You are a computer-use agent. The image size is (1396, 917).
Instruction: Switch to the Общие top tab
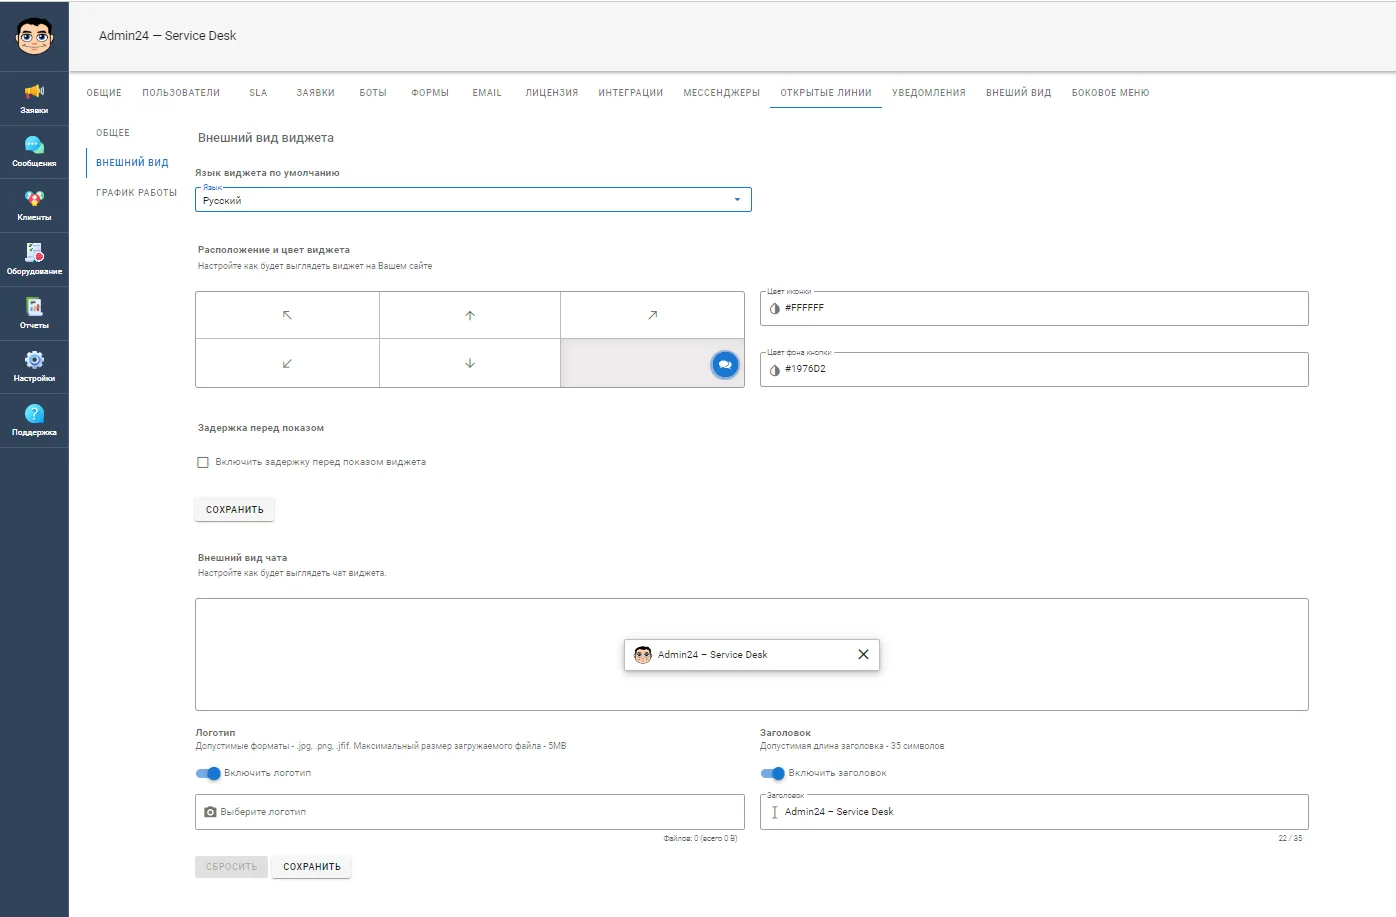point(104,93)
